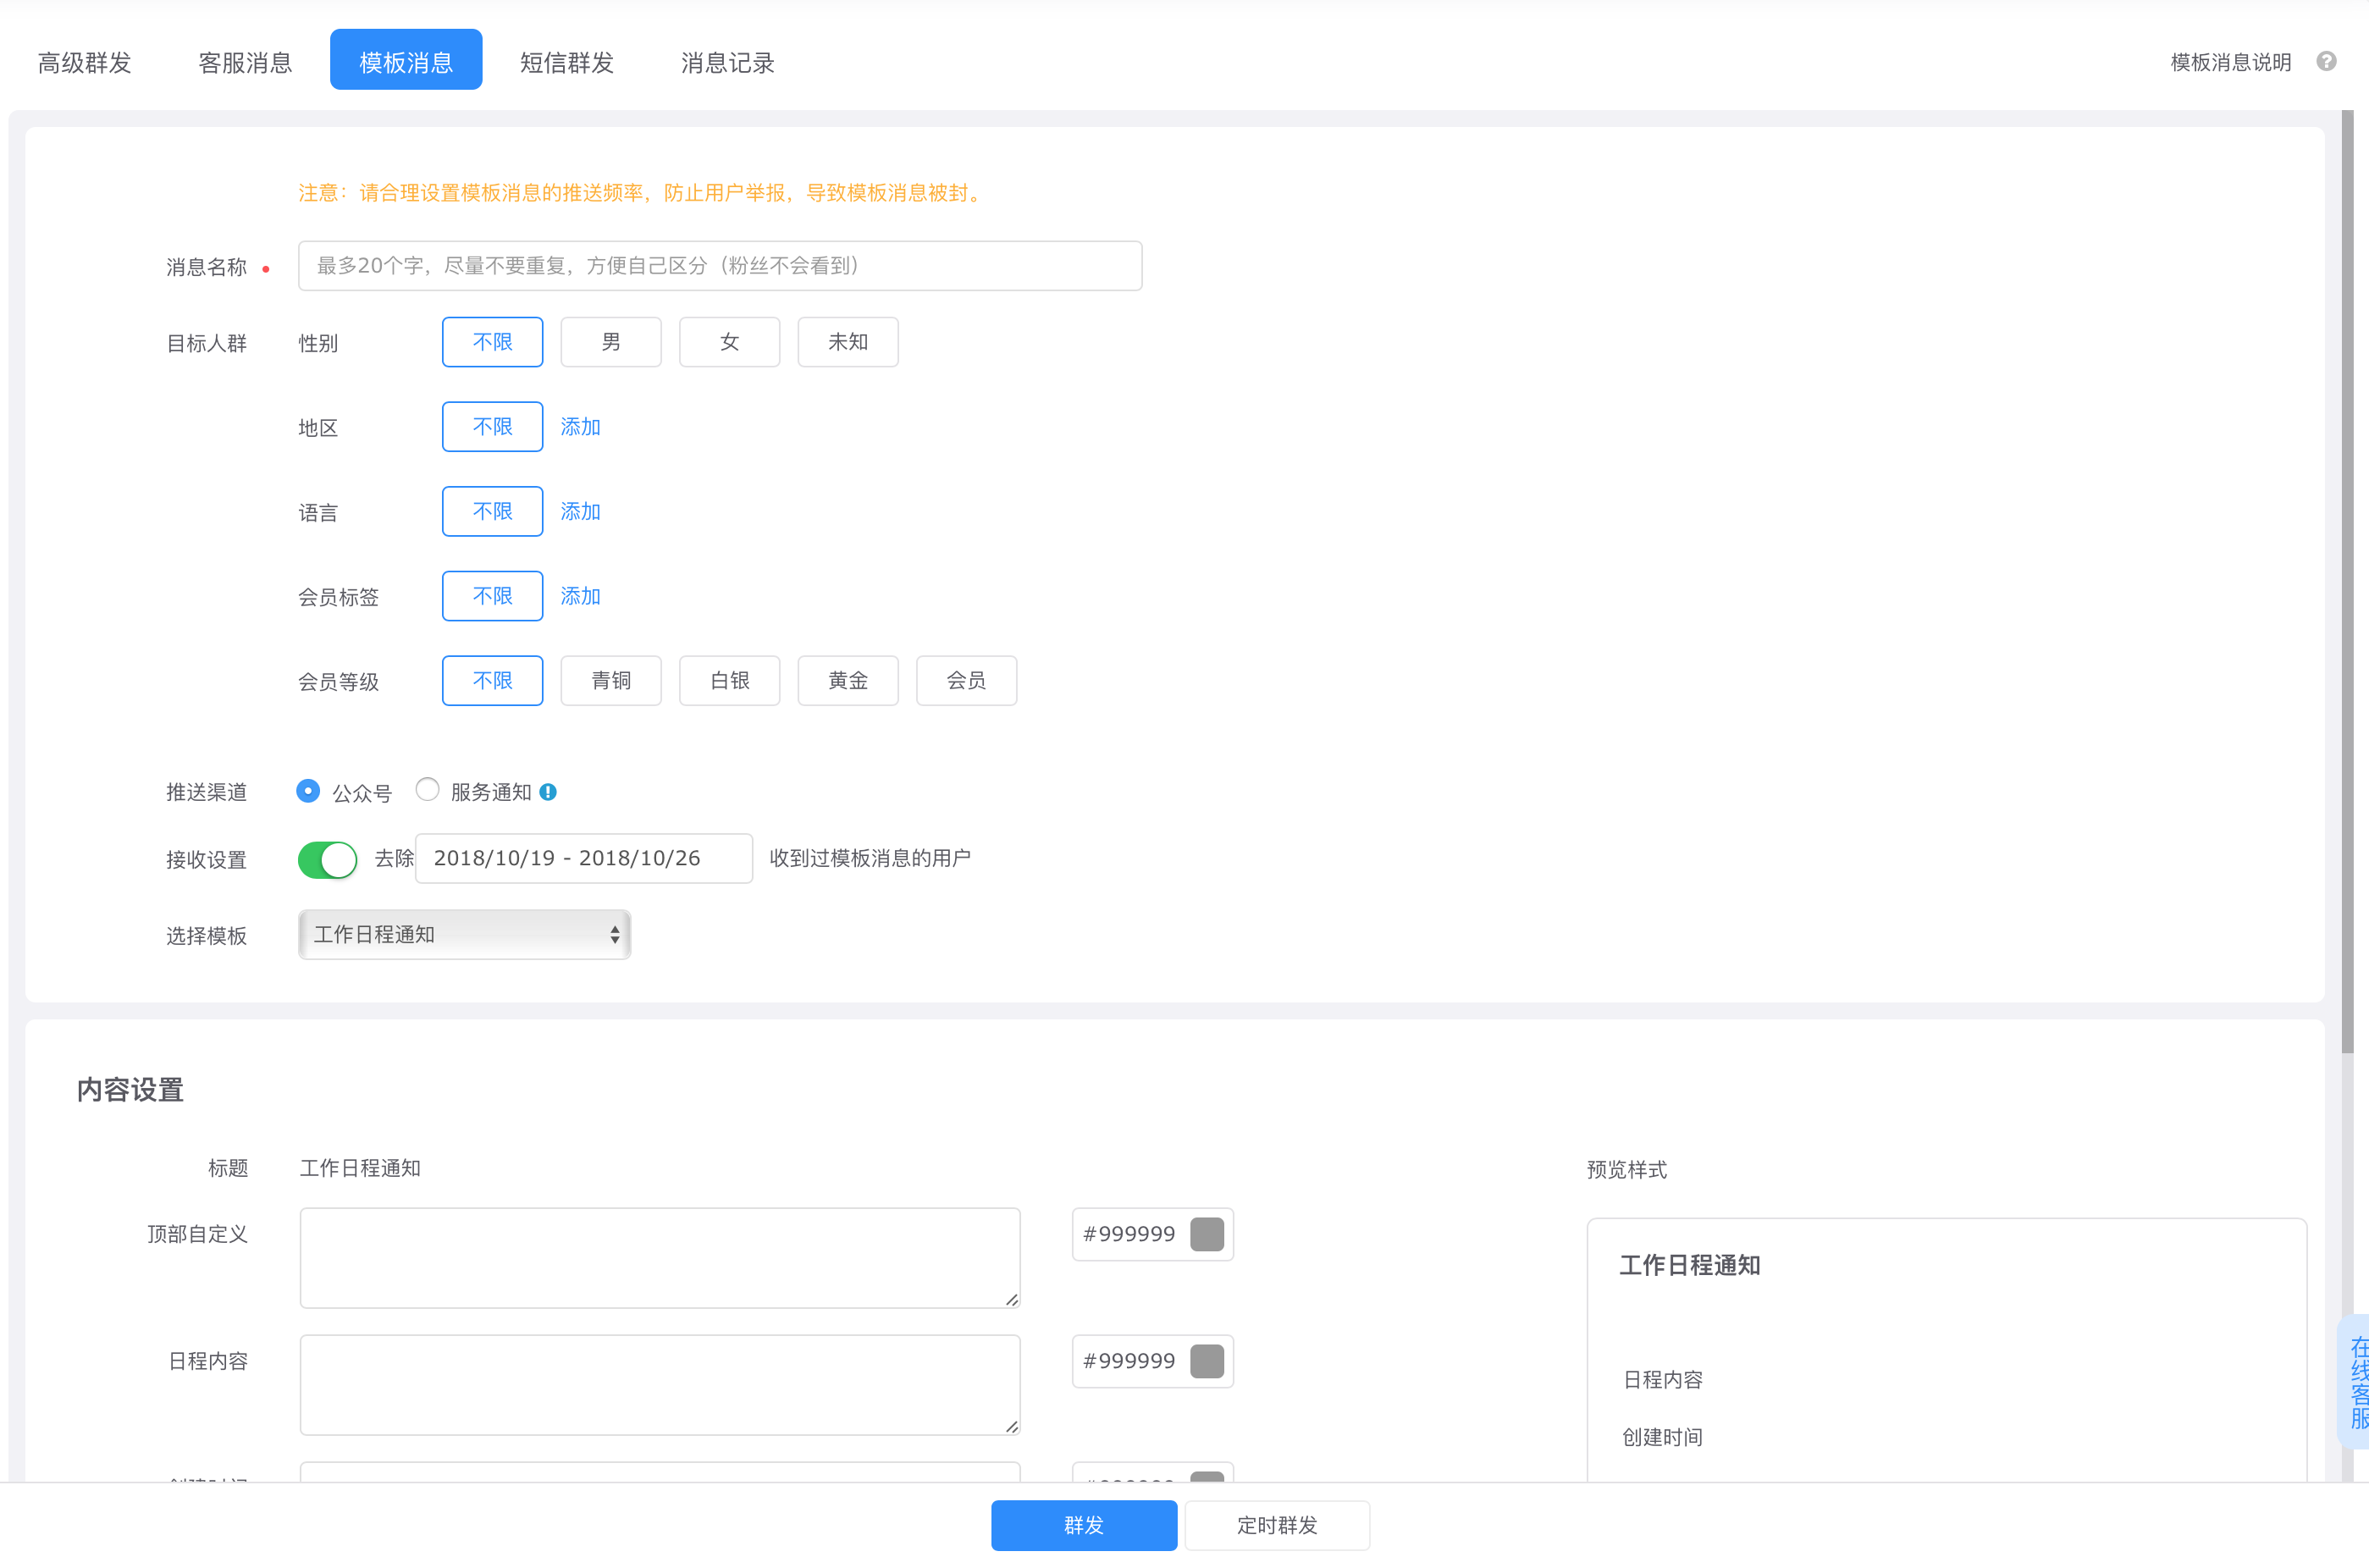Image resolution: width=2369 pixels, height=1568 pixels.
Task: Add a language via 语言 添加 link
Action: point(580,512)
